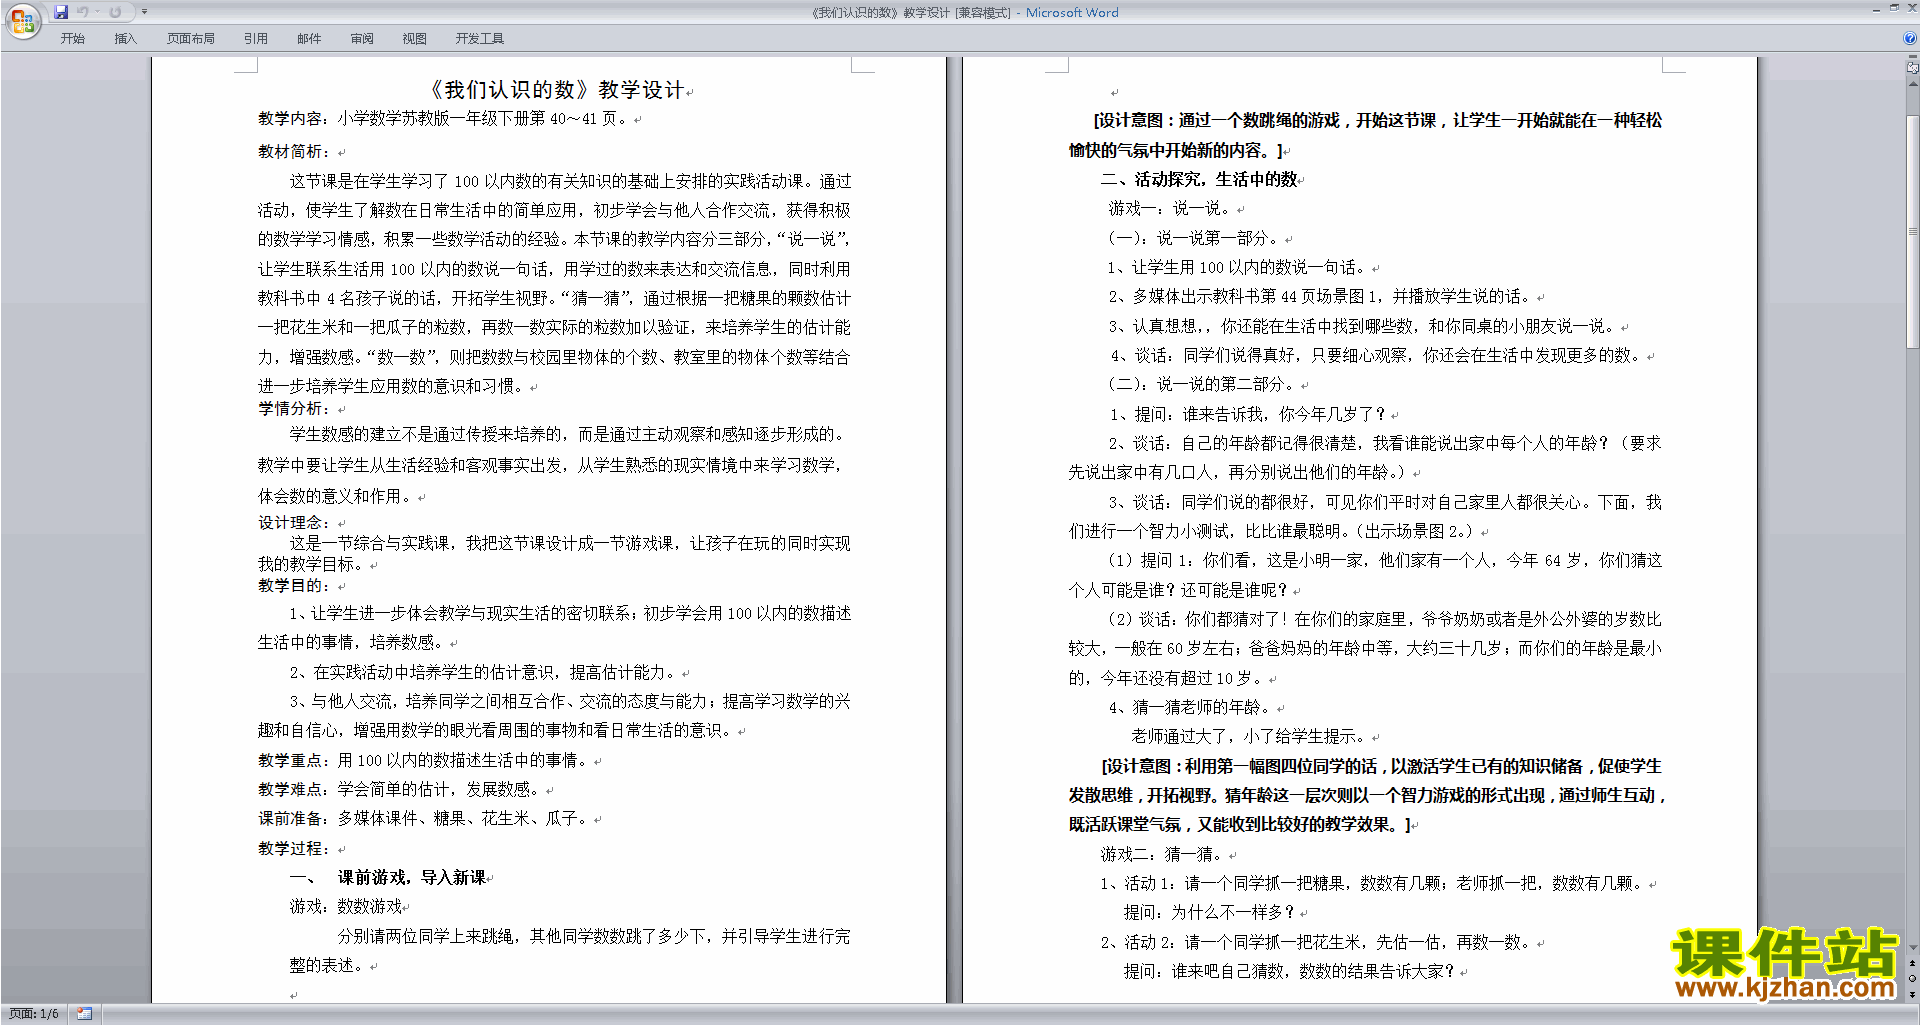The image size is (1920, 1025).
Task: Click the Microsoft Word title bar text
Action: point(1072,13)
